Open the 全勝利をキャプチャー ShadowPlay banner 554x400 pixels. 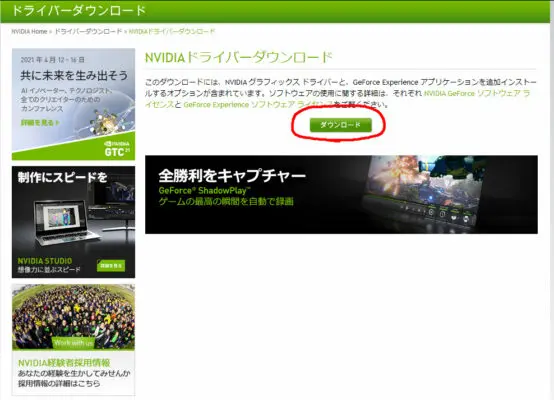(341, 194)
